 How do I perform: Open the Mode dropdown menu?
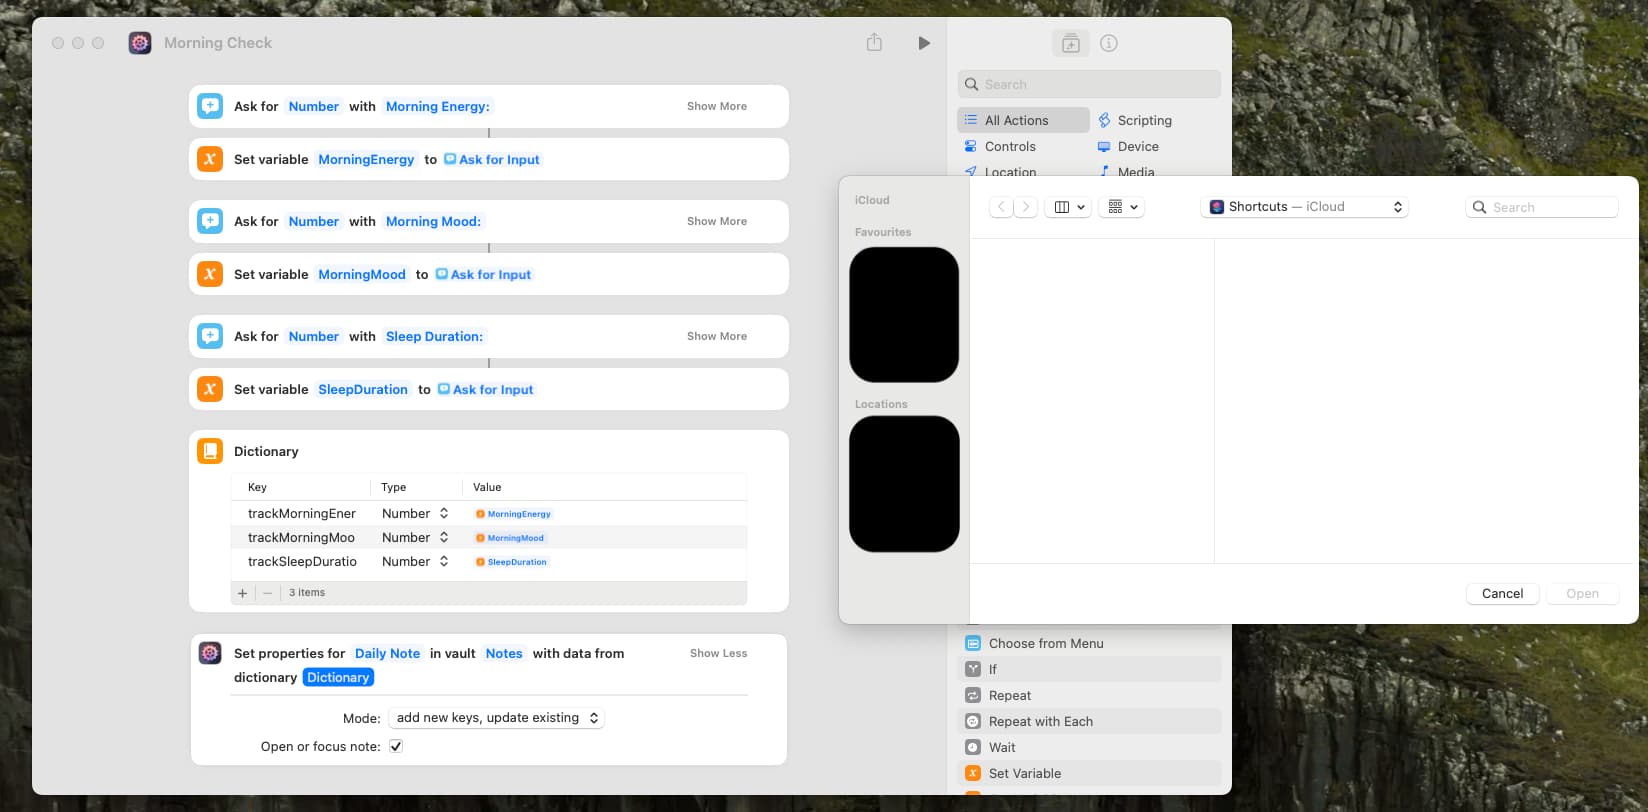pyautogui.click(x=496, y=718)
